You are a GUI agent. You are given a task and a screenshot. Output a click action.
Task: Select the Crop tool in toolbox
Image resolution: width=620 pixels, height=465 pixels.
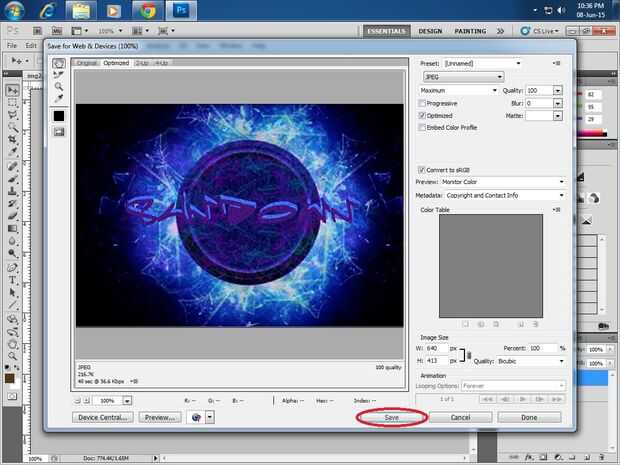pos(13,139)
